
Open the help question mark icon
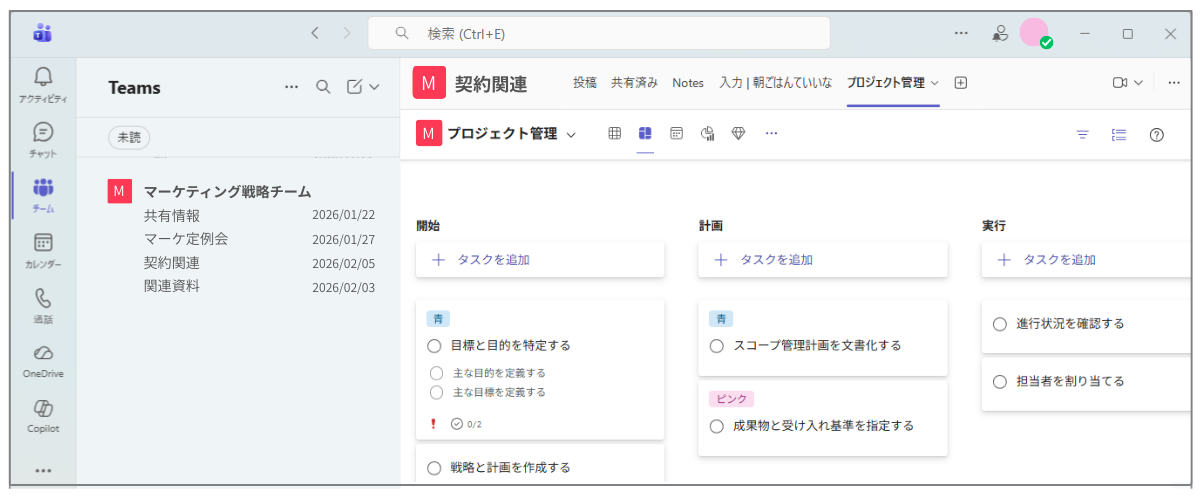point(1156,134)
